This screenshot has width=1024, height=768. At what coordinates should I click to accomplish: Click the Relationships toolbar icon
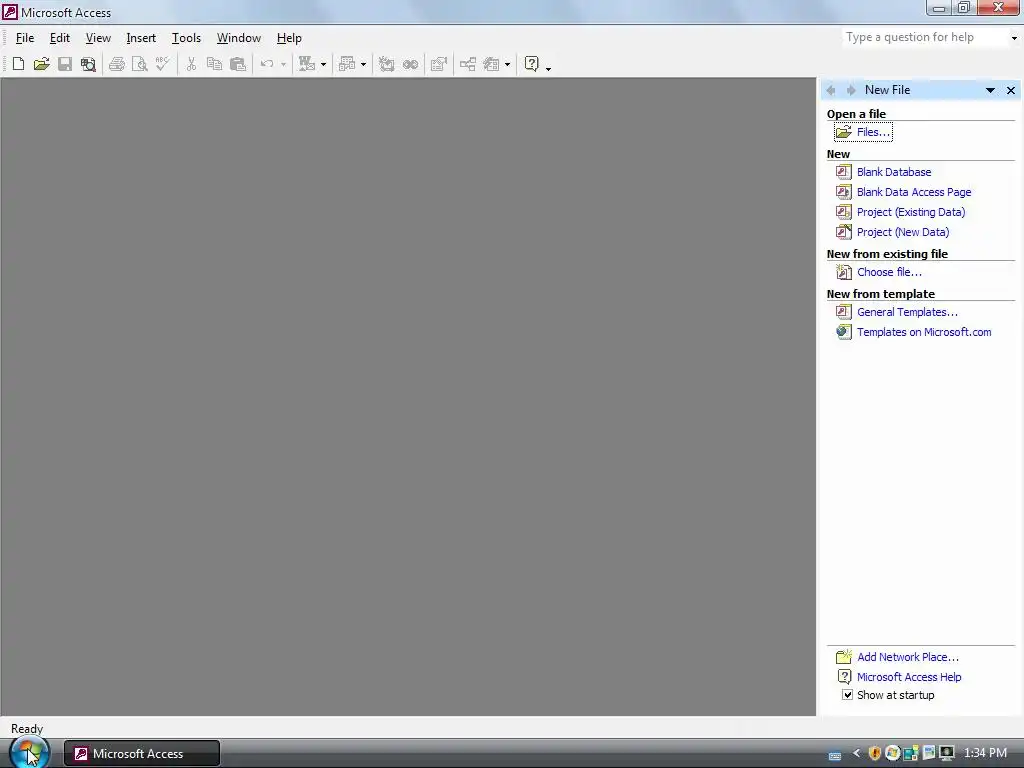point(468,64)
